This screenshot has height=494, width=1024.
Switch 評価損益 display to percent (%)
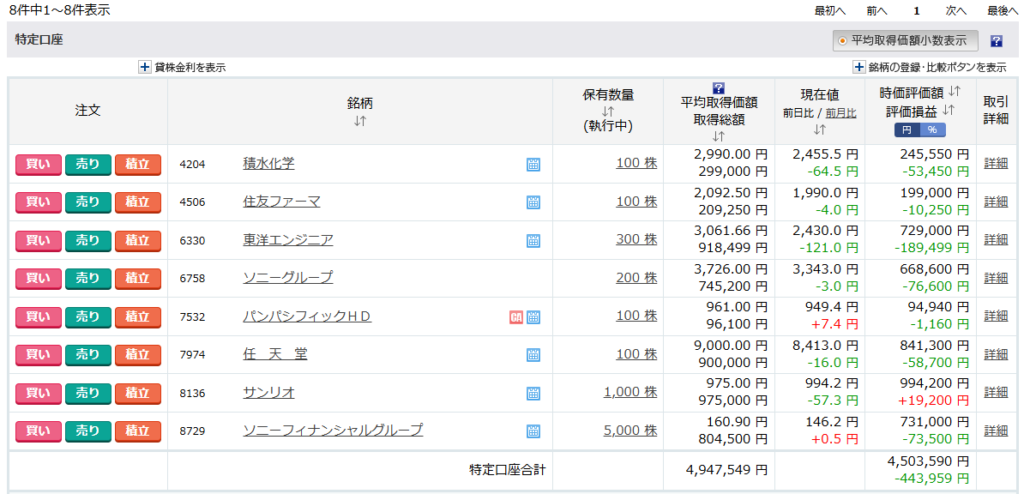coord(932,130)
